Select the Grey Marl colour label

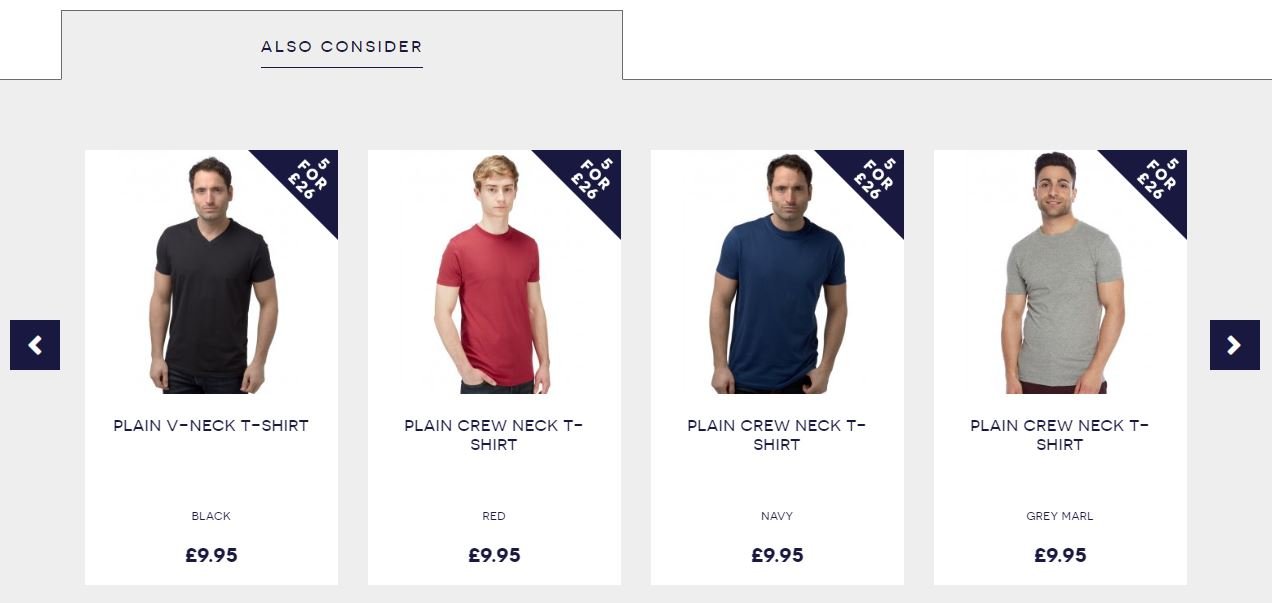click(1060, 516)
